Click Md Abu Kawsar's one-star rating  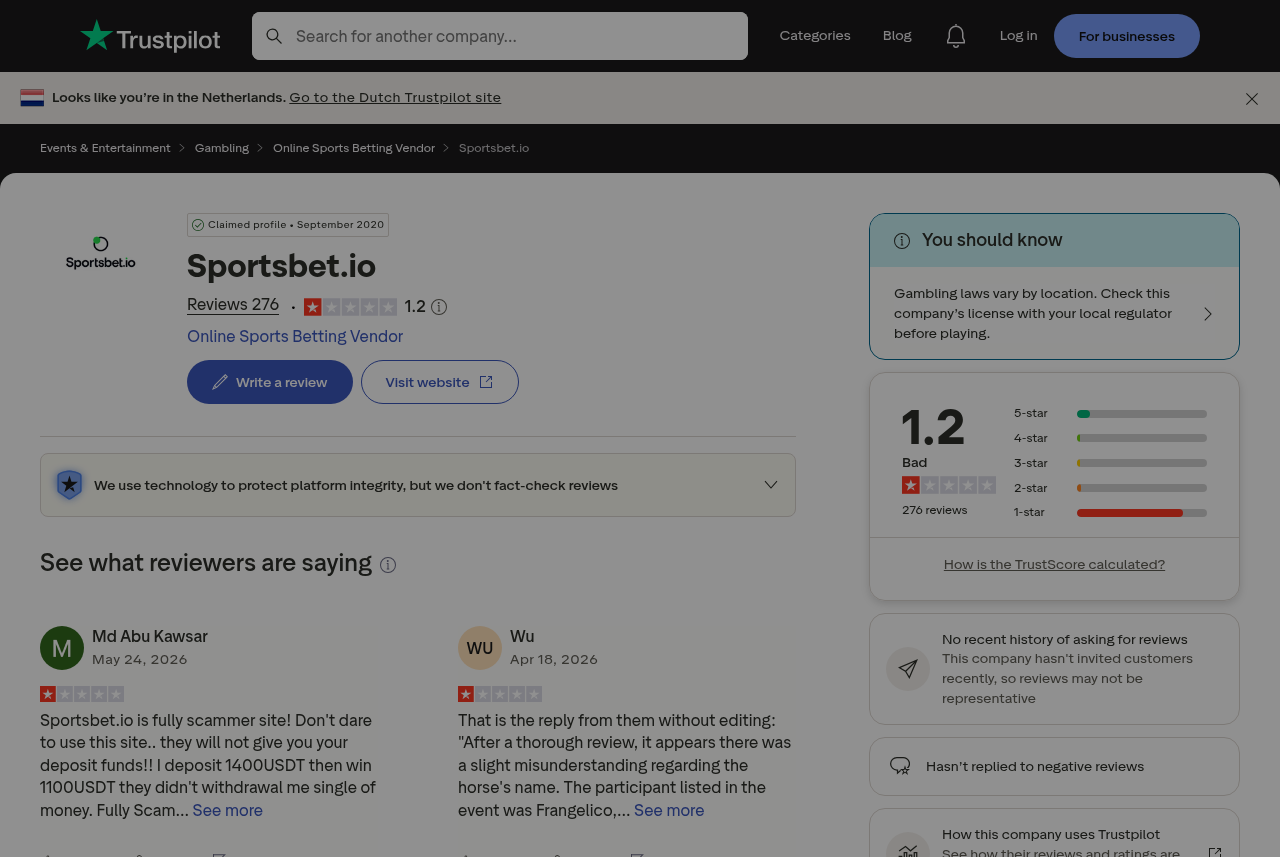(82, 694)
